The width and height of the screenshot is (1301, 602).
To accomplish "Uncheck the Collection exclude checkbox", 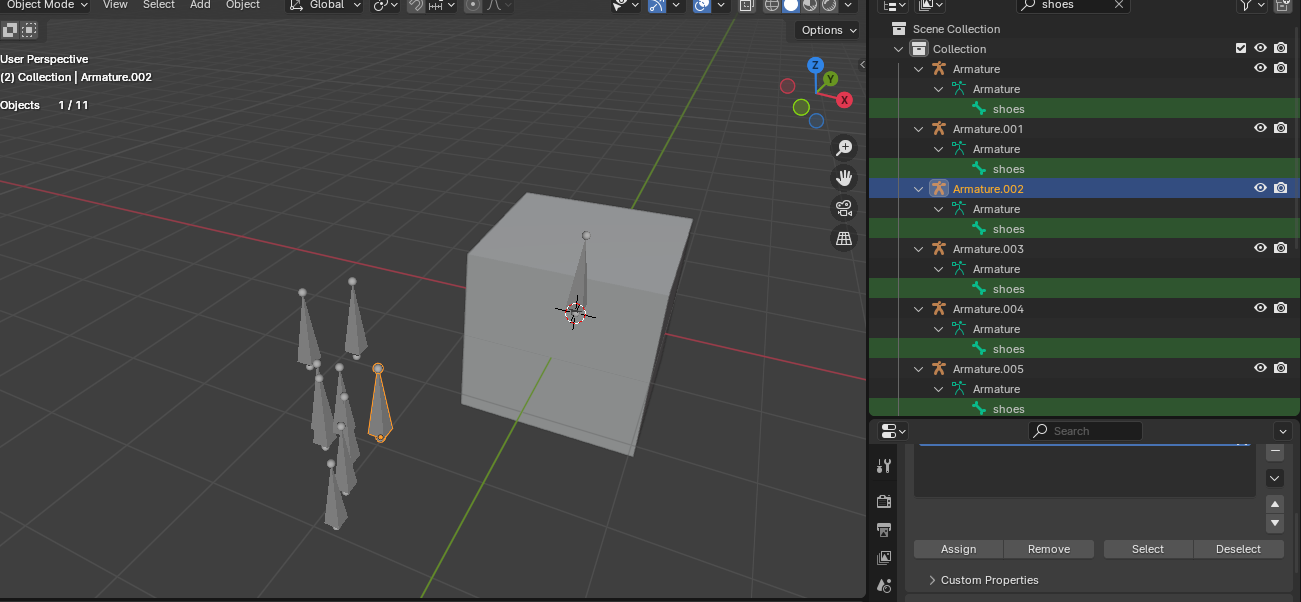I will tap(1241, 48).
